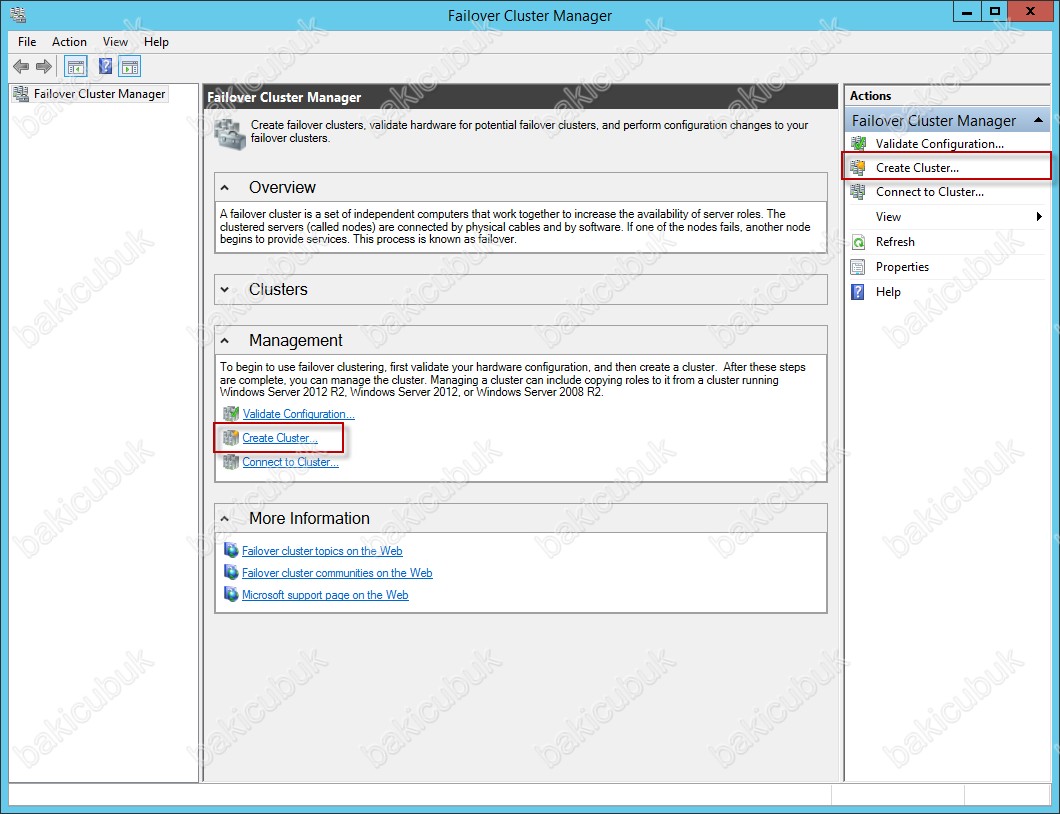Click the globe icon beside Microsoft support page
Image resolution: width=1060 pixels, height=814 pixels.
point(231,595)
